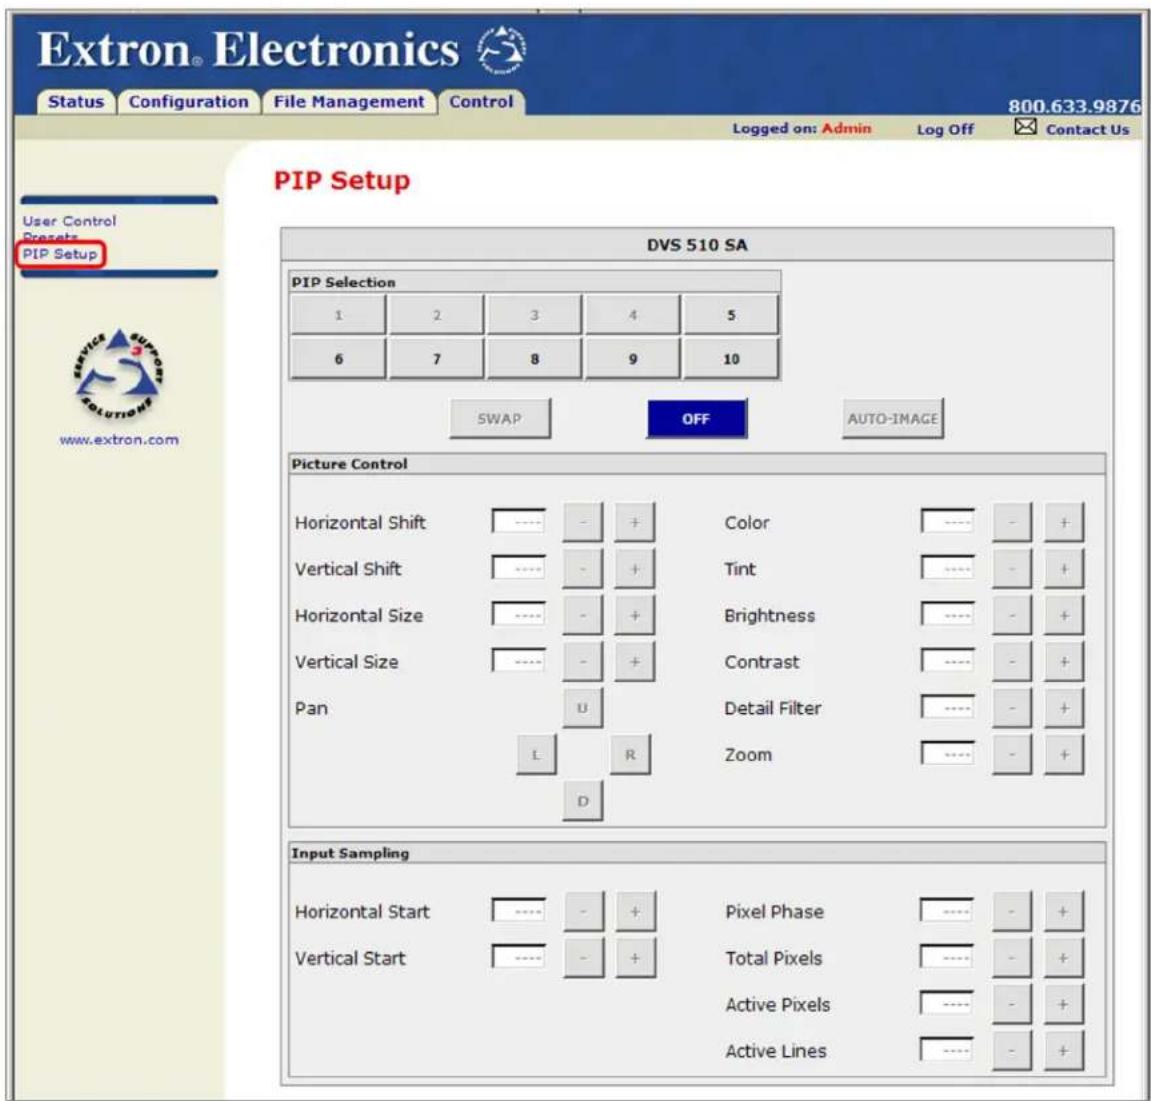Select PIP input 4
1151x1101 pixels.
tap(633, 315)
